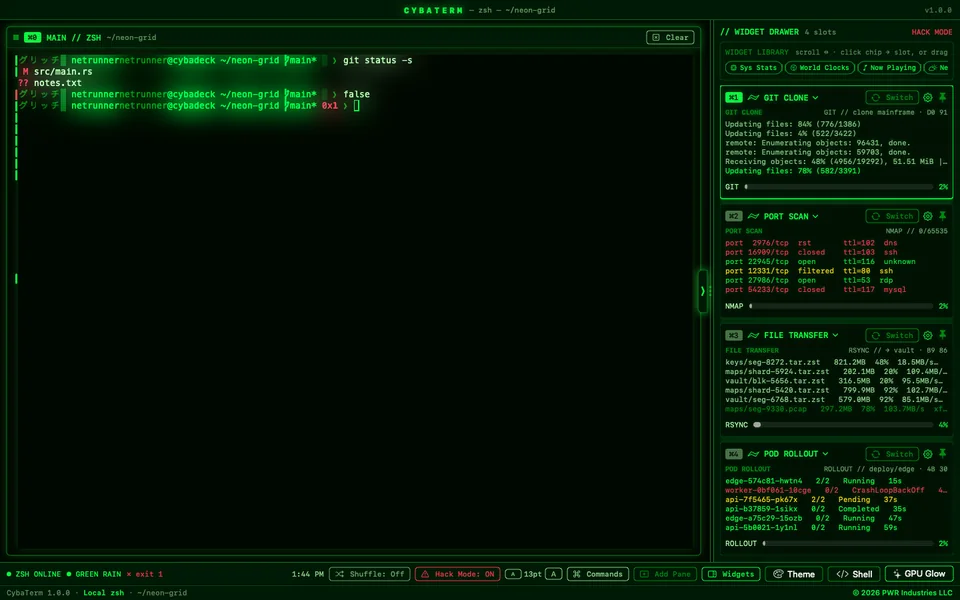Click the ⌘2 slot badge on Port Scan

tap(733, 216)
